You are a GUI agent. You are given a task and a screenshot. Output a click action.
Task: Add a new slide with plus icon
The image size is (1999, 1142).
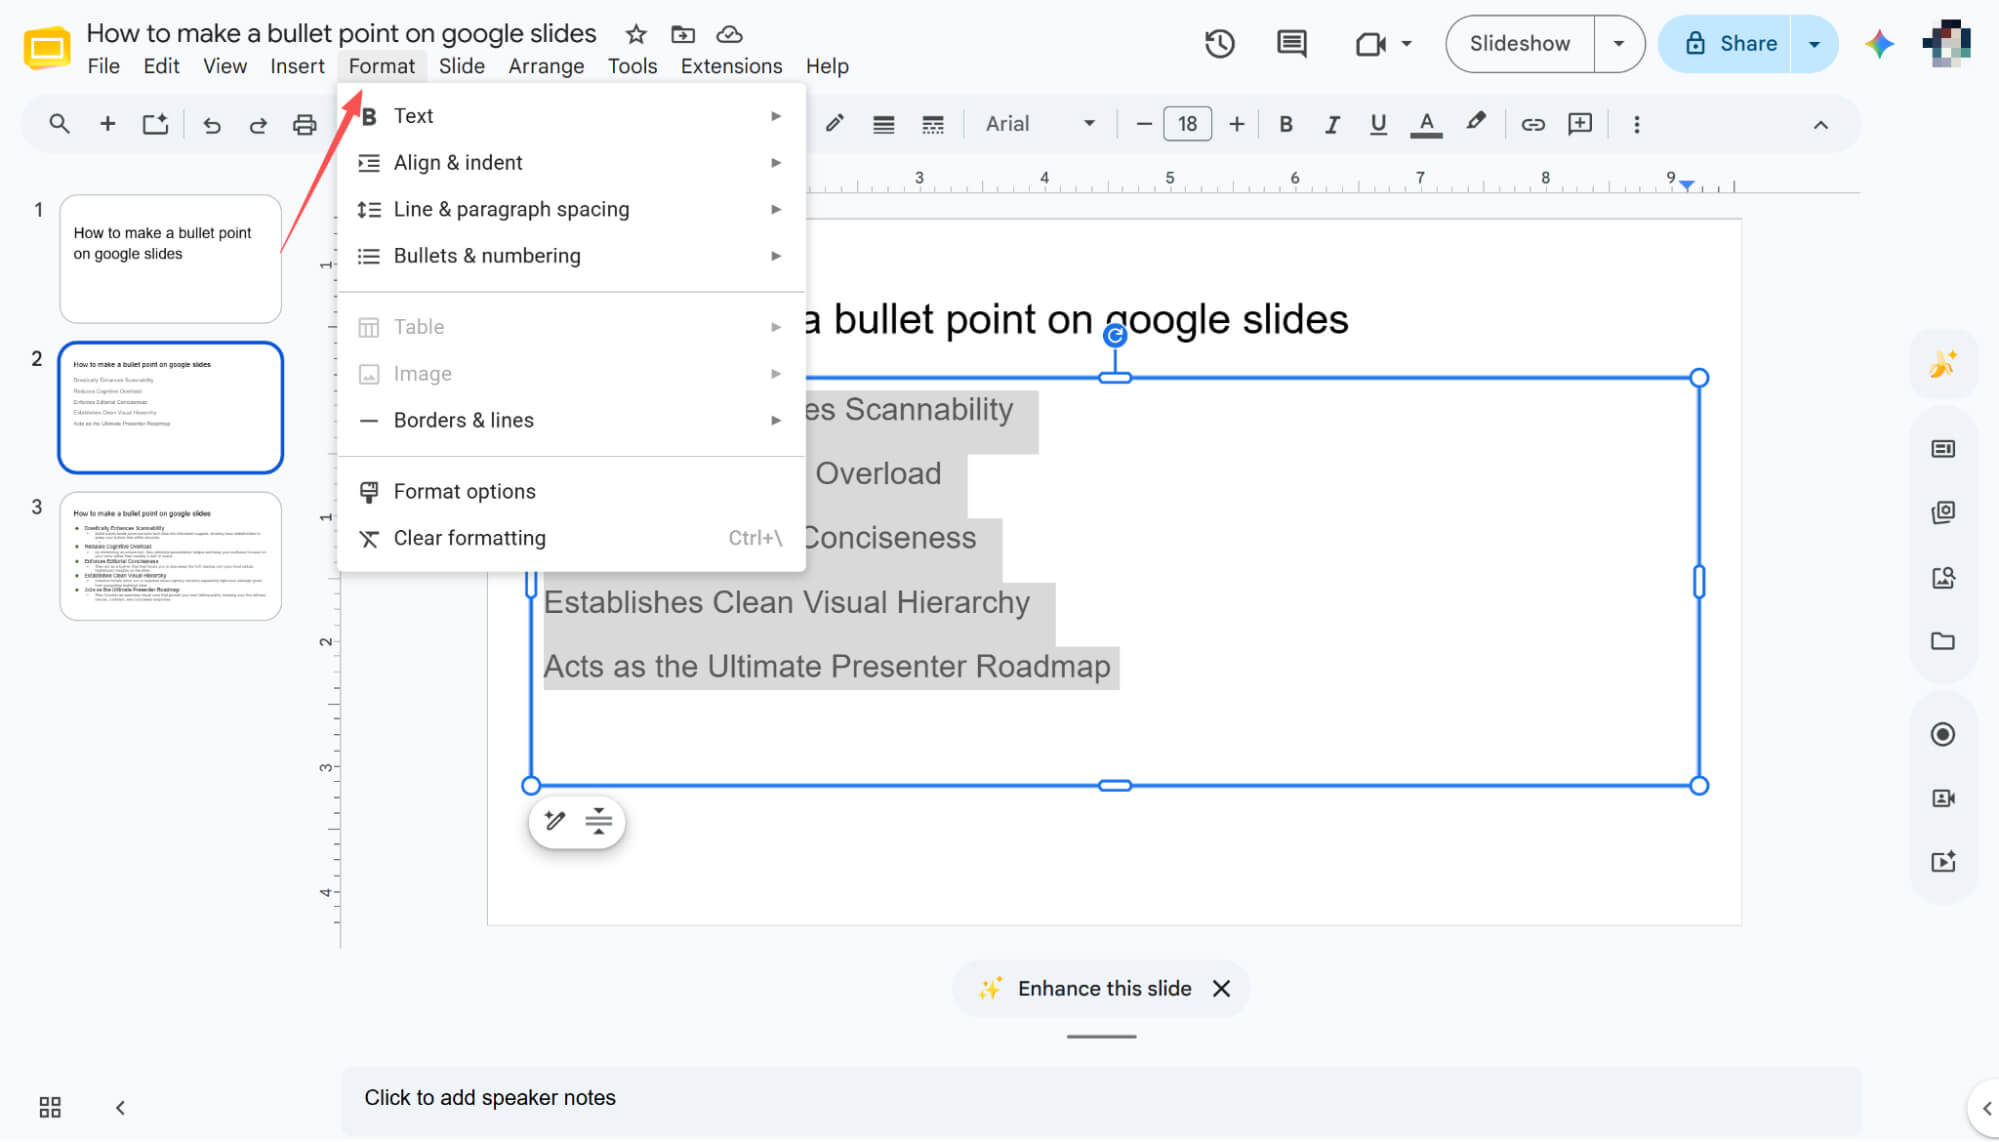(x=107, y=124)
